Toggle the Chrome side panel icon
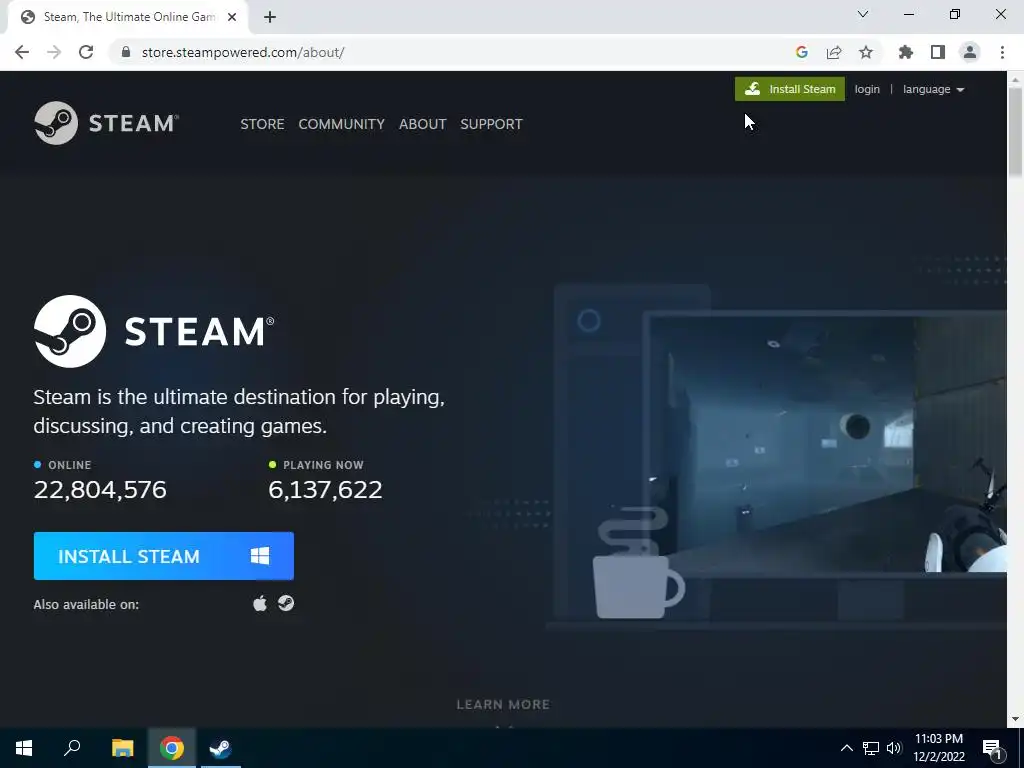 point(938,52)
